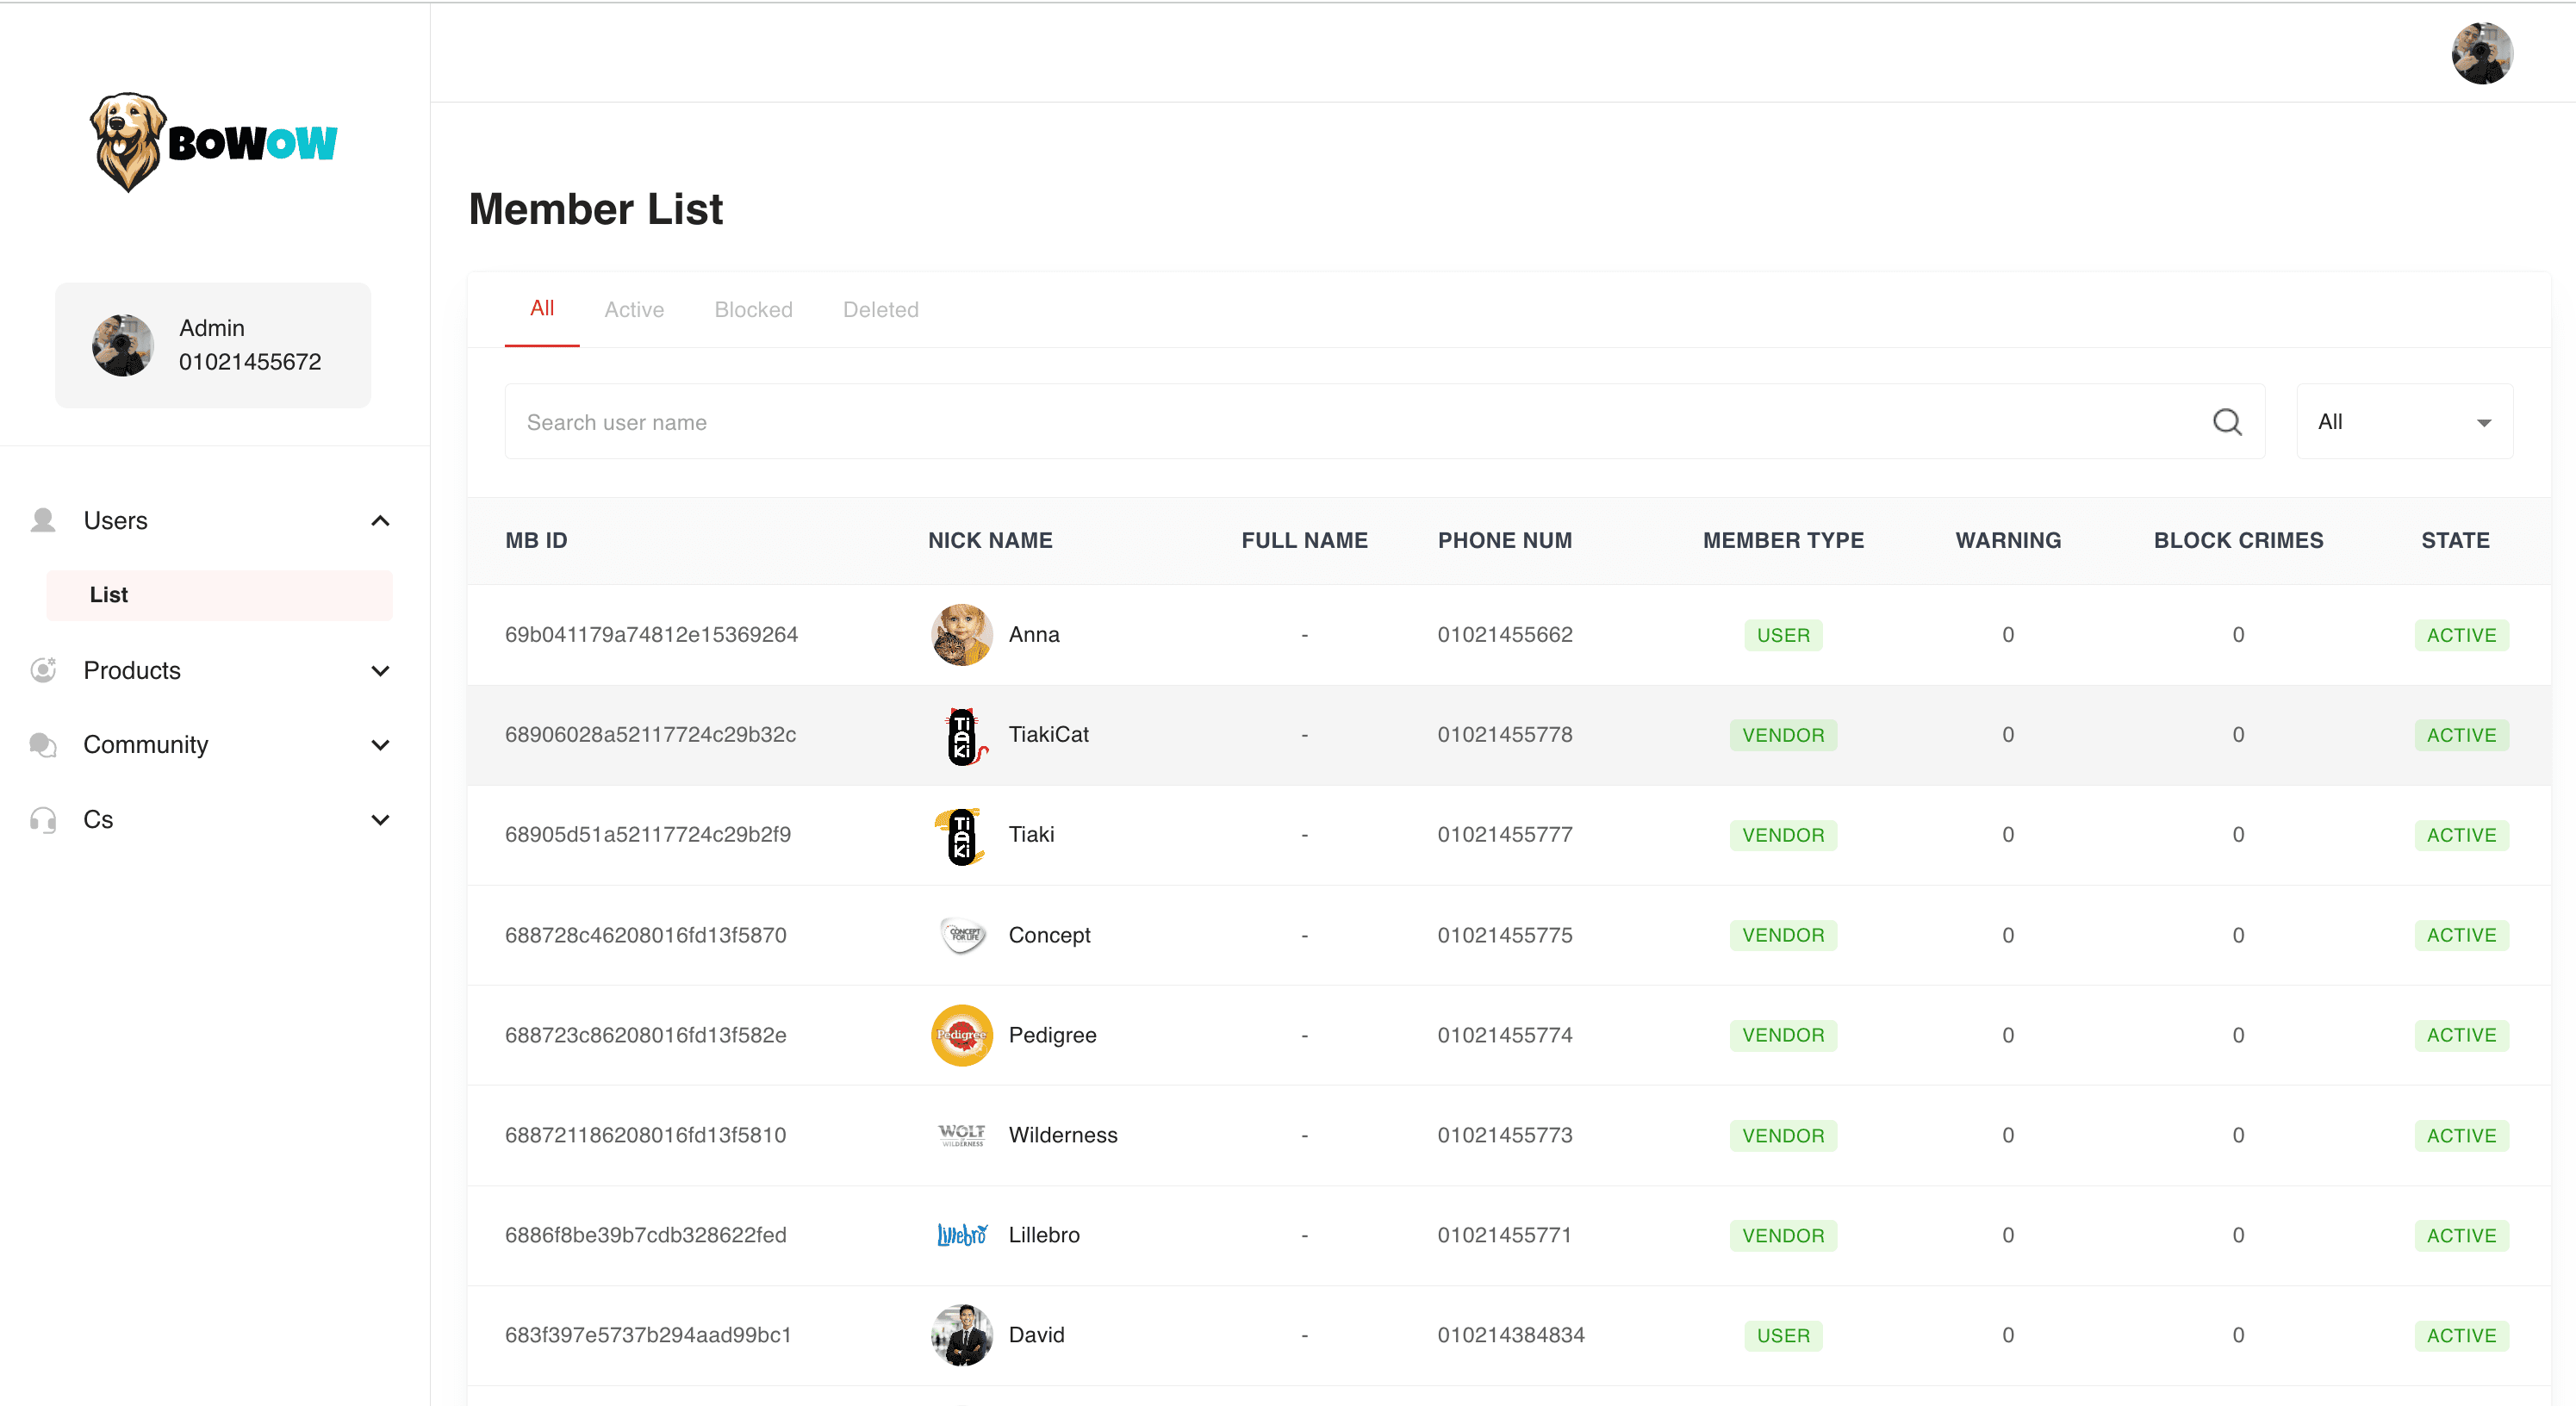The height and width of the screenshot is (1406, 2576).
Task: Click David's profile picture
Action: [961, 1335]
